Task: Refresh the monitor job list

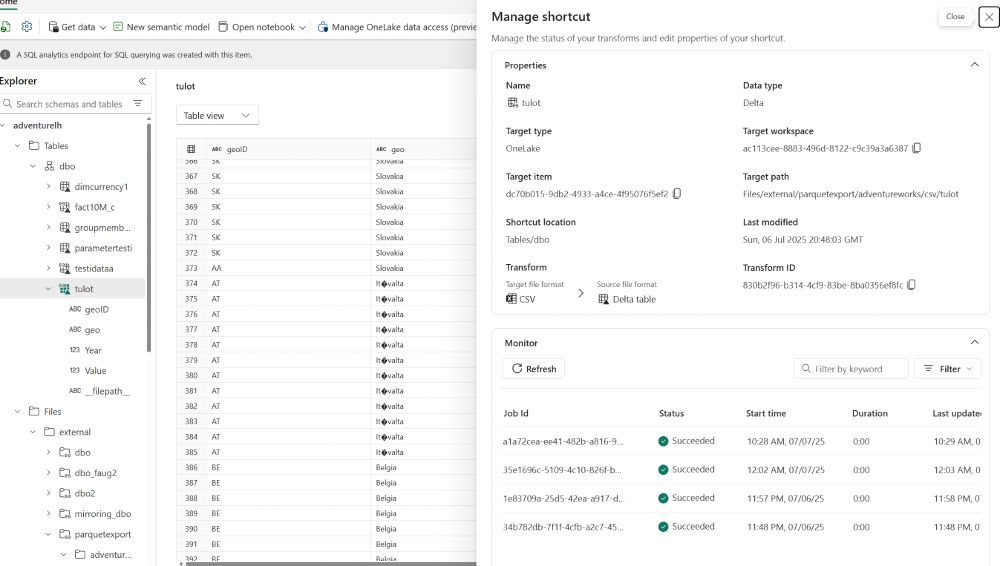Action: (534, 369)
